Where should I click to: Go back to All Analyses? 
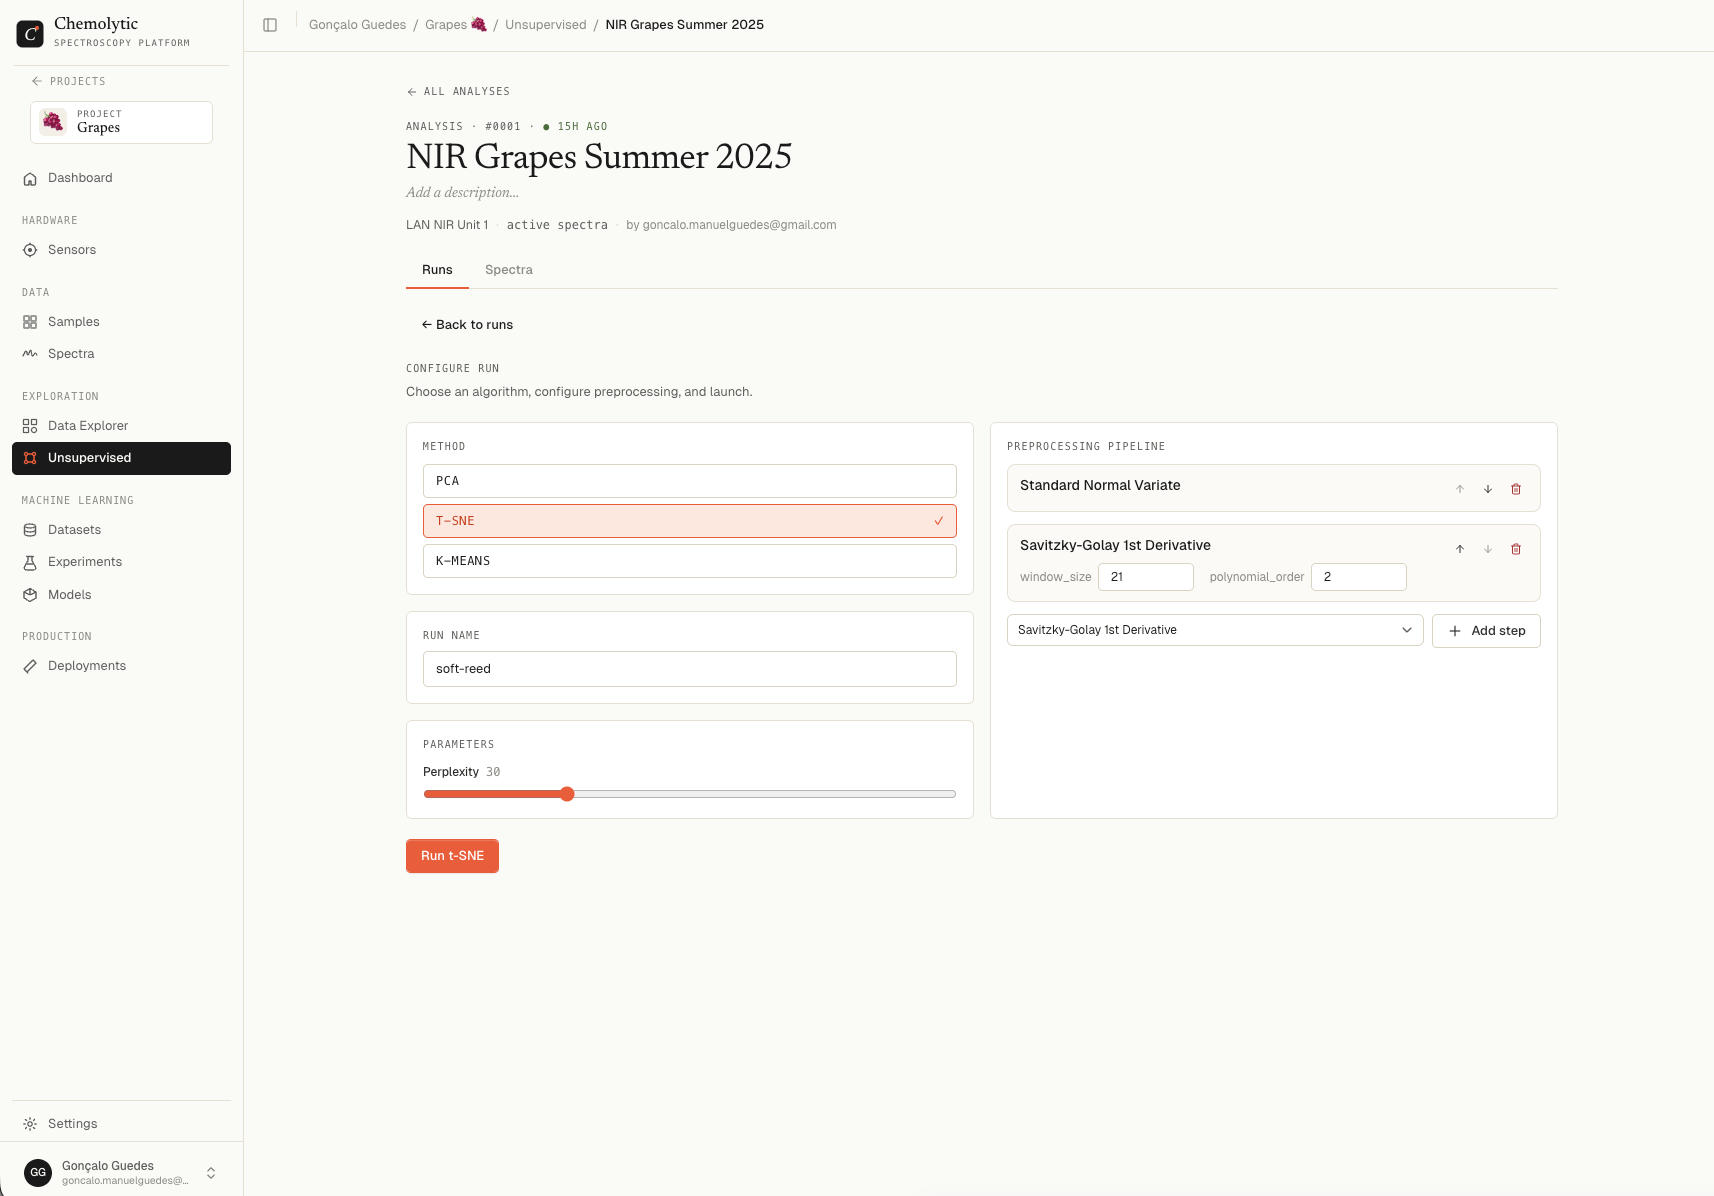tap(458, 91)
